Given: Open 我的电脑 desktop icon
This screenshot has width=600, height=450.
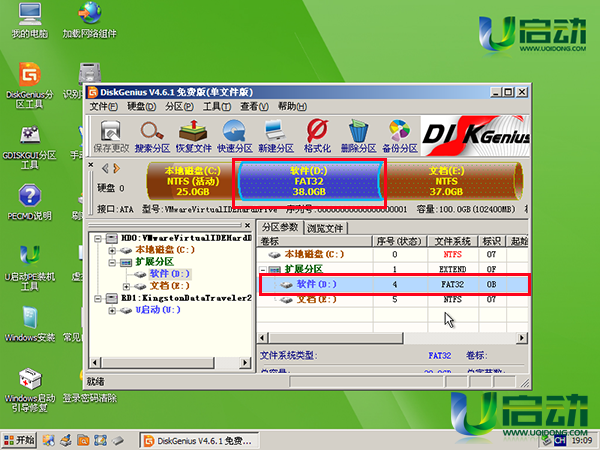Looking at the screenshot, I should [29, 20].
